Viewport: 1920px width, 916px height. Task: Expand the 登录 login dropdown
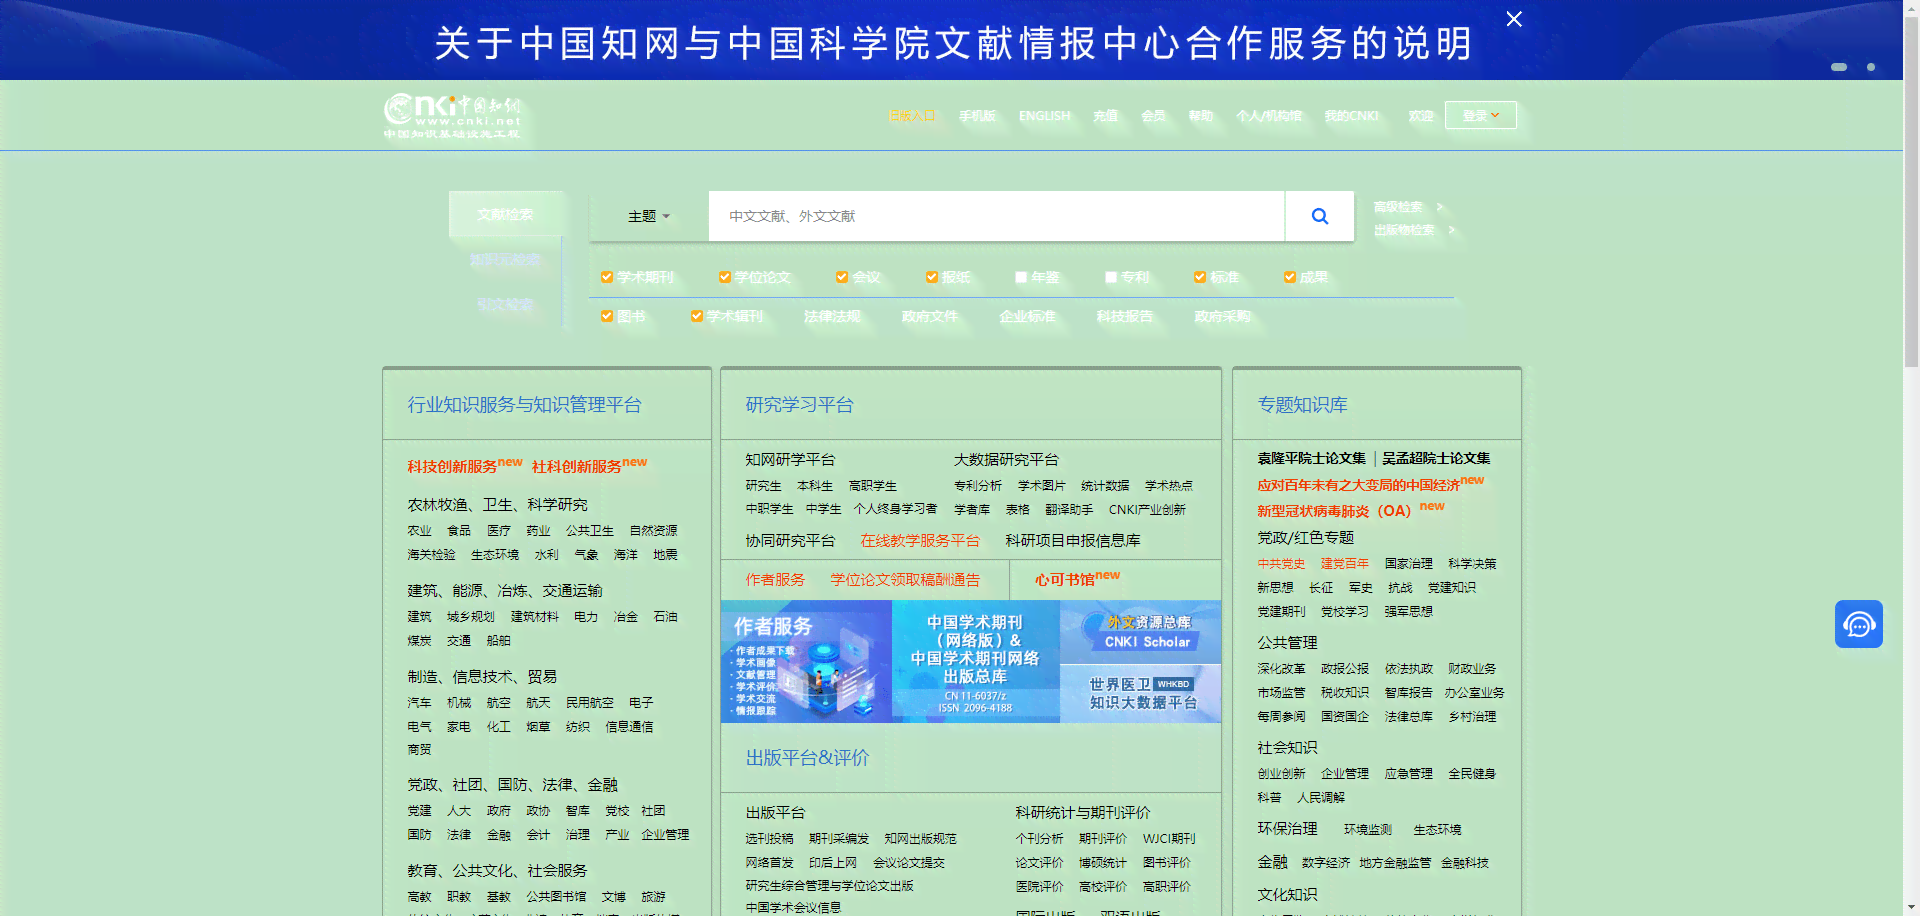[1480, 115]
